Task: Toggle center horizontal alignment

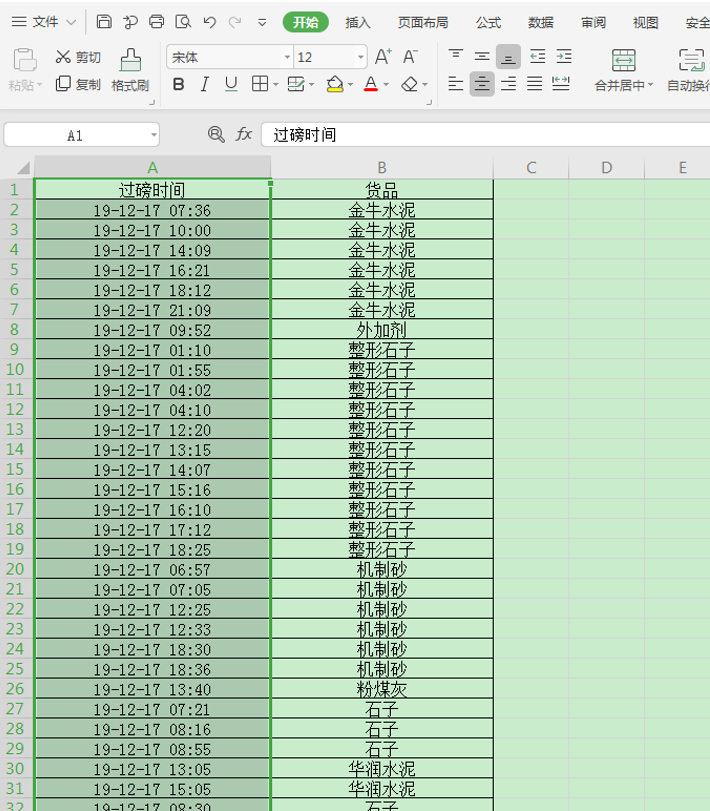Action: tap(482, 84)
